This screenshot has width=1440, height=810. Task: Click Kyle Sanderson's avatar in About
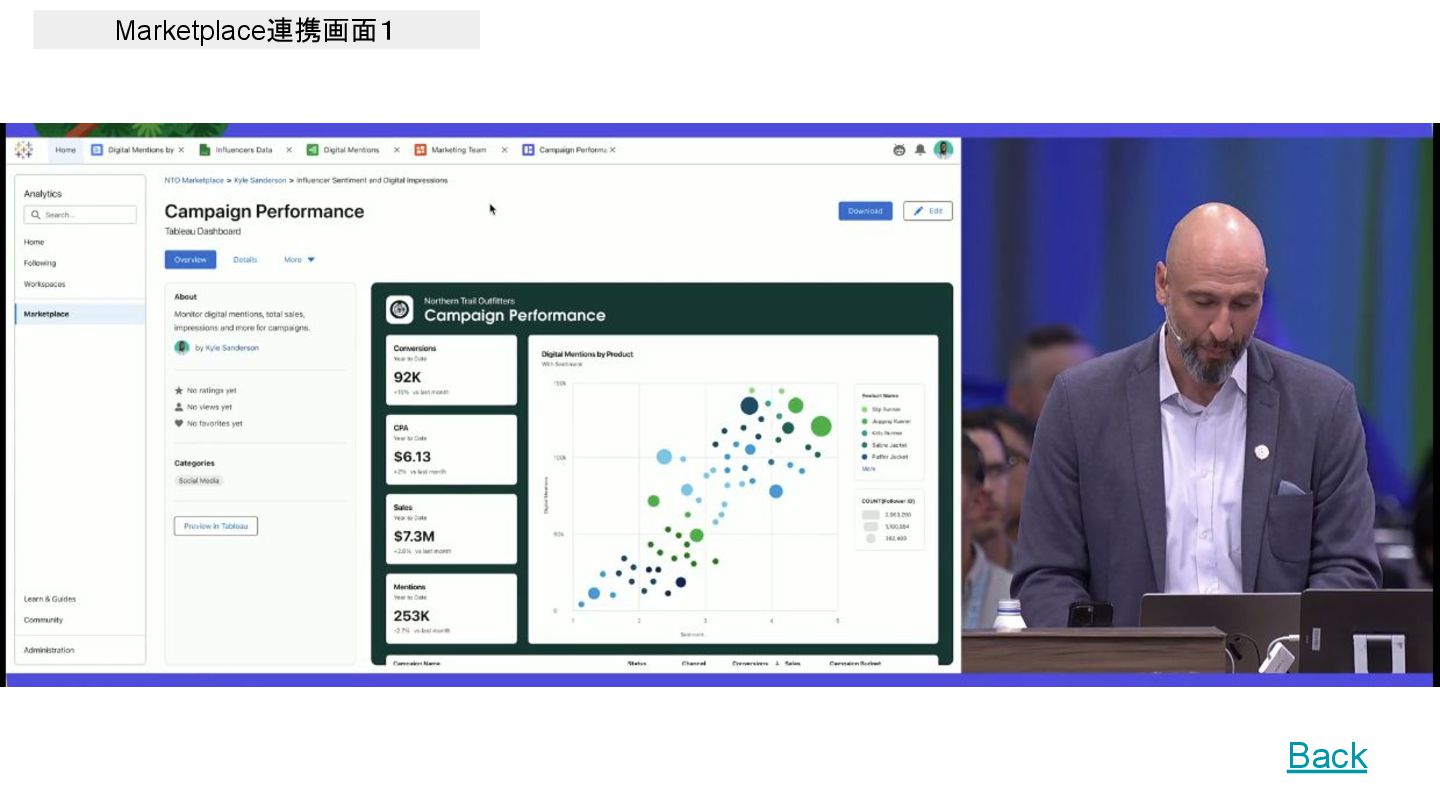point(182,348)
